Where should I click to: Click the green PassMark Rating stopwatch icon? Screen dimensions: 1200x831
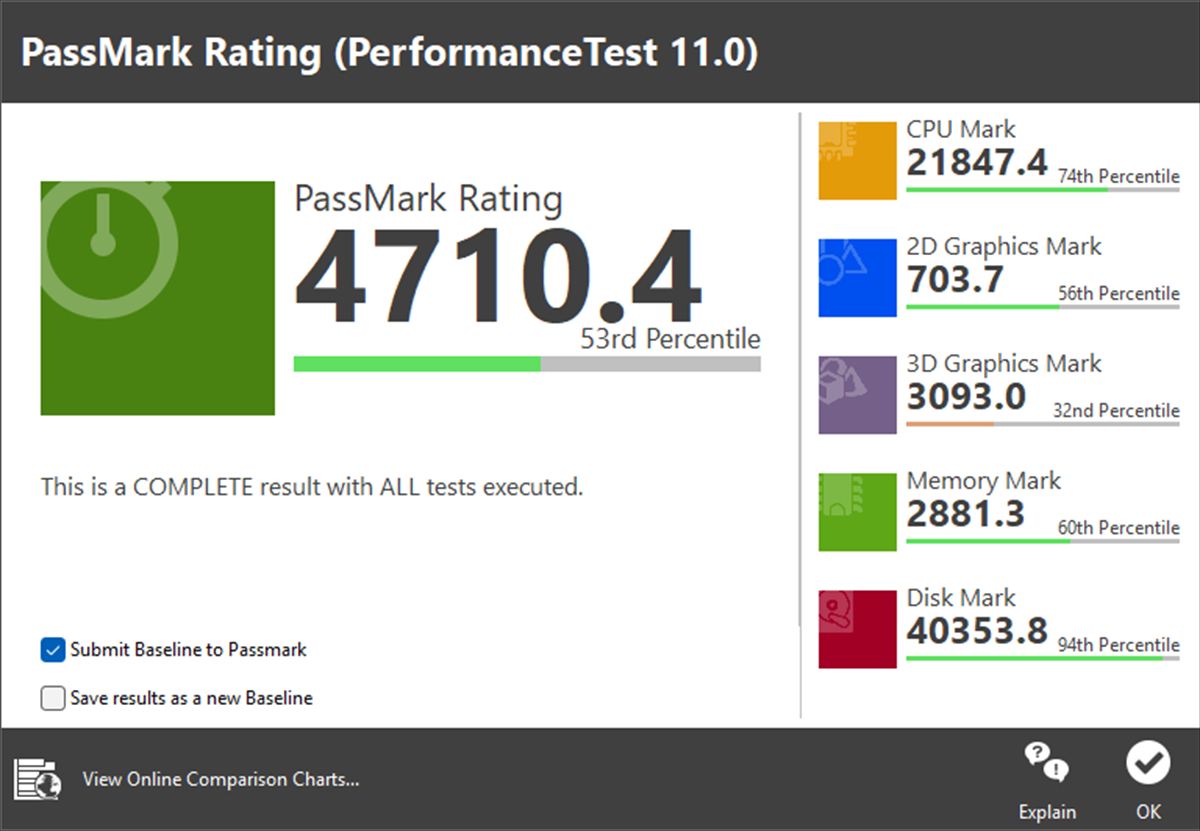pyautogui.click(x=157, y=297)
